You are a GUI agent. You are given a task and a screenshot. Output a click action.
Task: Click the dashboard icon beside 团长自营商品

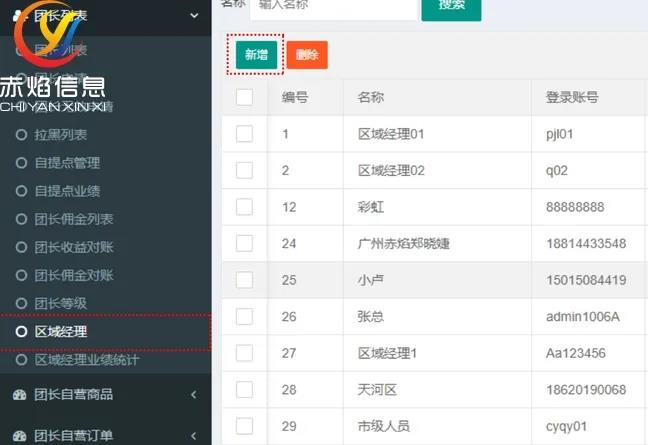20,395
